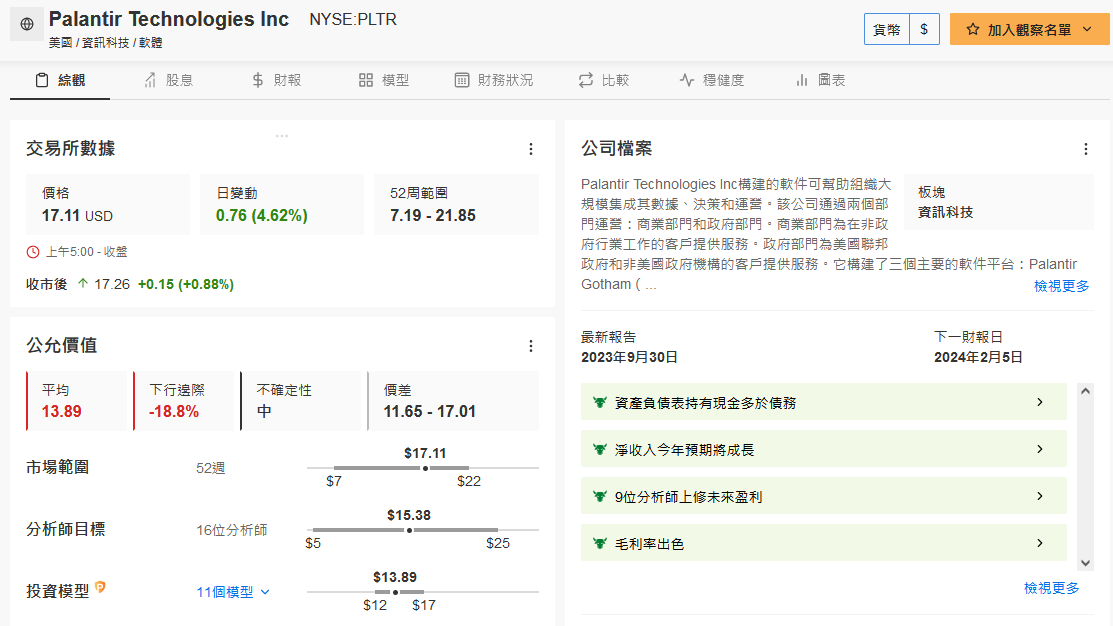Expand the 毛利率出色 insight
This screenshot has width=1113, height=626.
823,543
